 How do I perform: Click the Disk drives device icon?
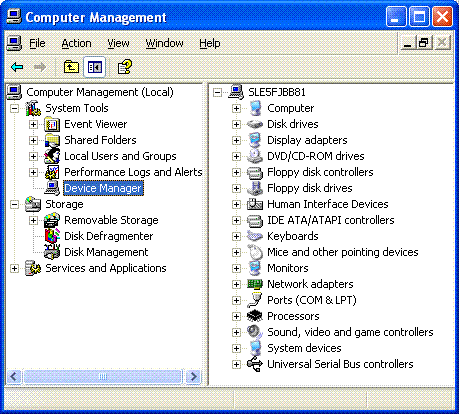255,124
